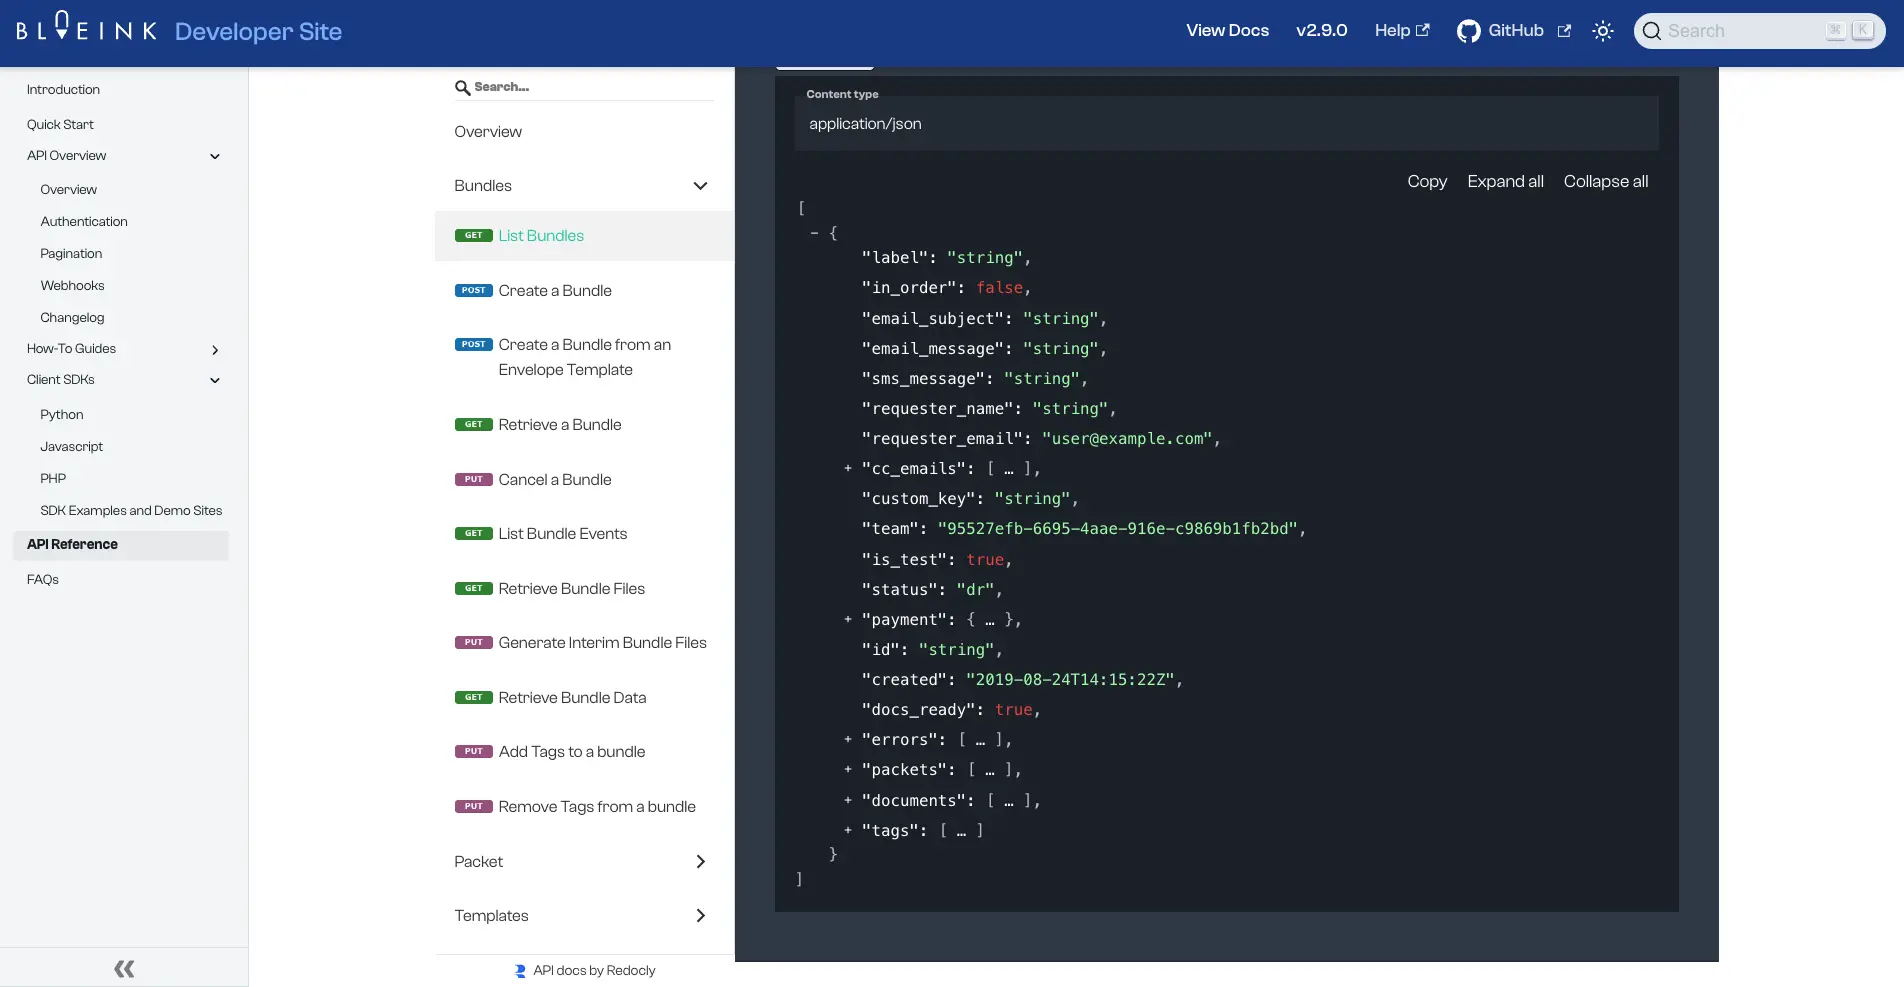Expand the packets array in JSON

click(848, 769)
